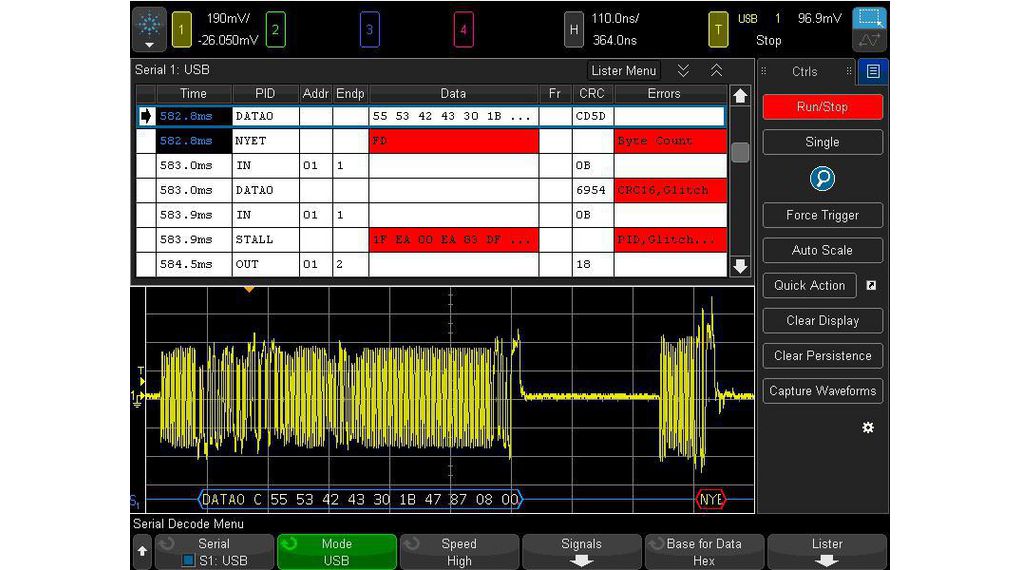Open controls settings gear icon

[x=867, y=427]
